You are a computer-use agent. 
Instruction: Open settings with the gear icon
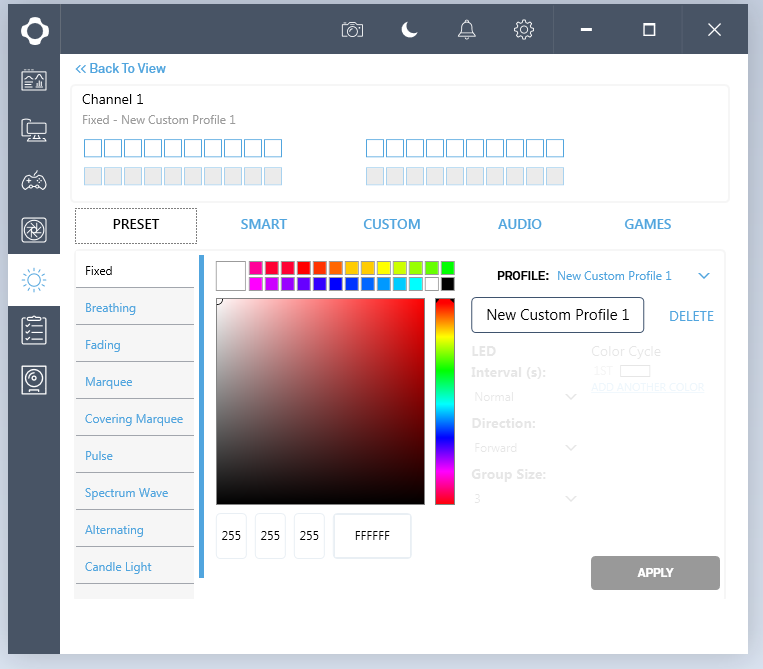point(523,30)
